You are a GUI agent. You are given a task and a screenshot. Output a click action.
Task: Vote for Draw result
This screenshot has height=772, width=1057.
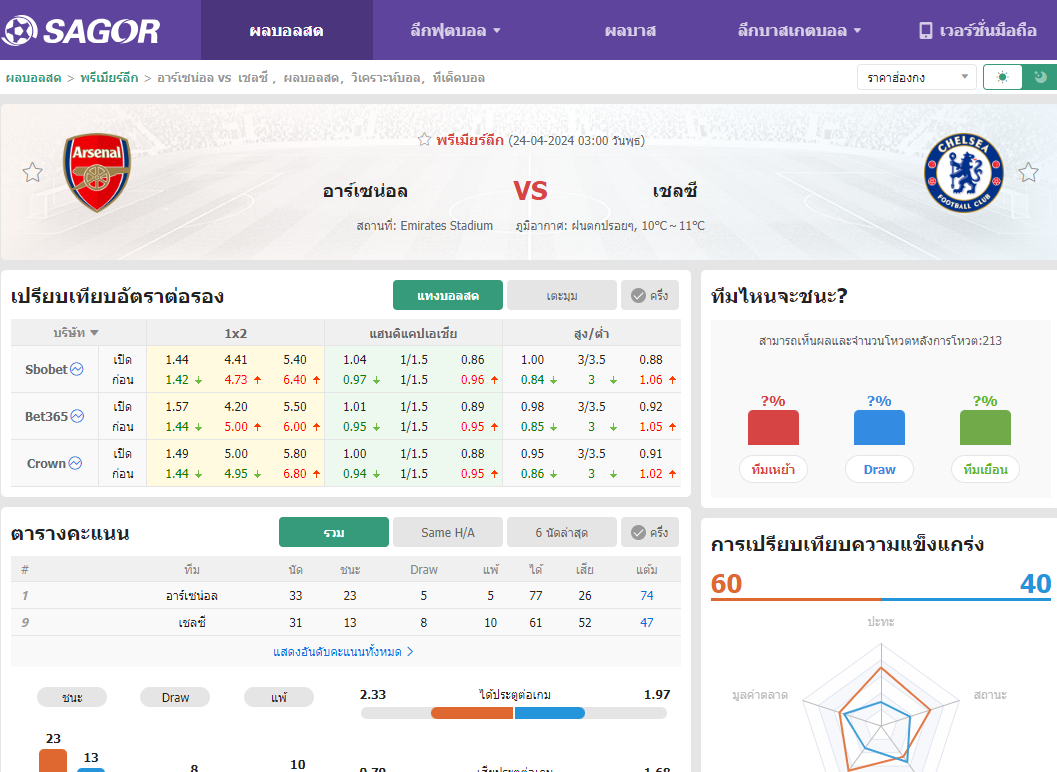click(x=879, y=469)
